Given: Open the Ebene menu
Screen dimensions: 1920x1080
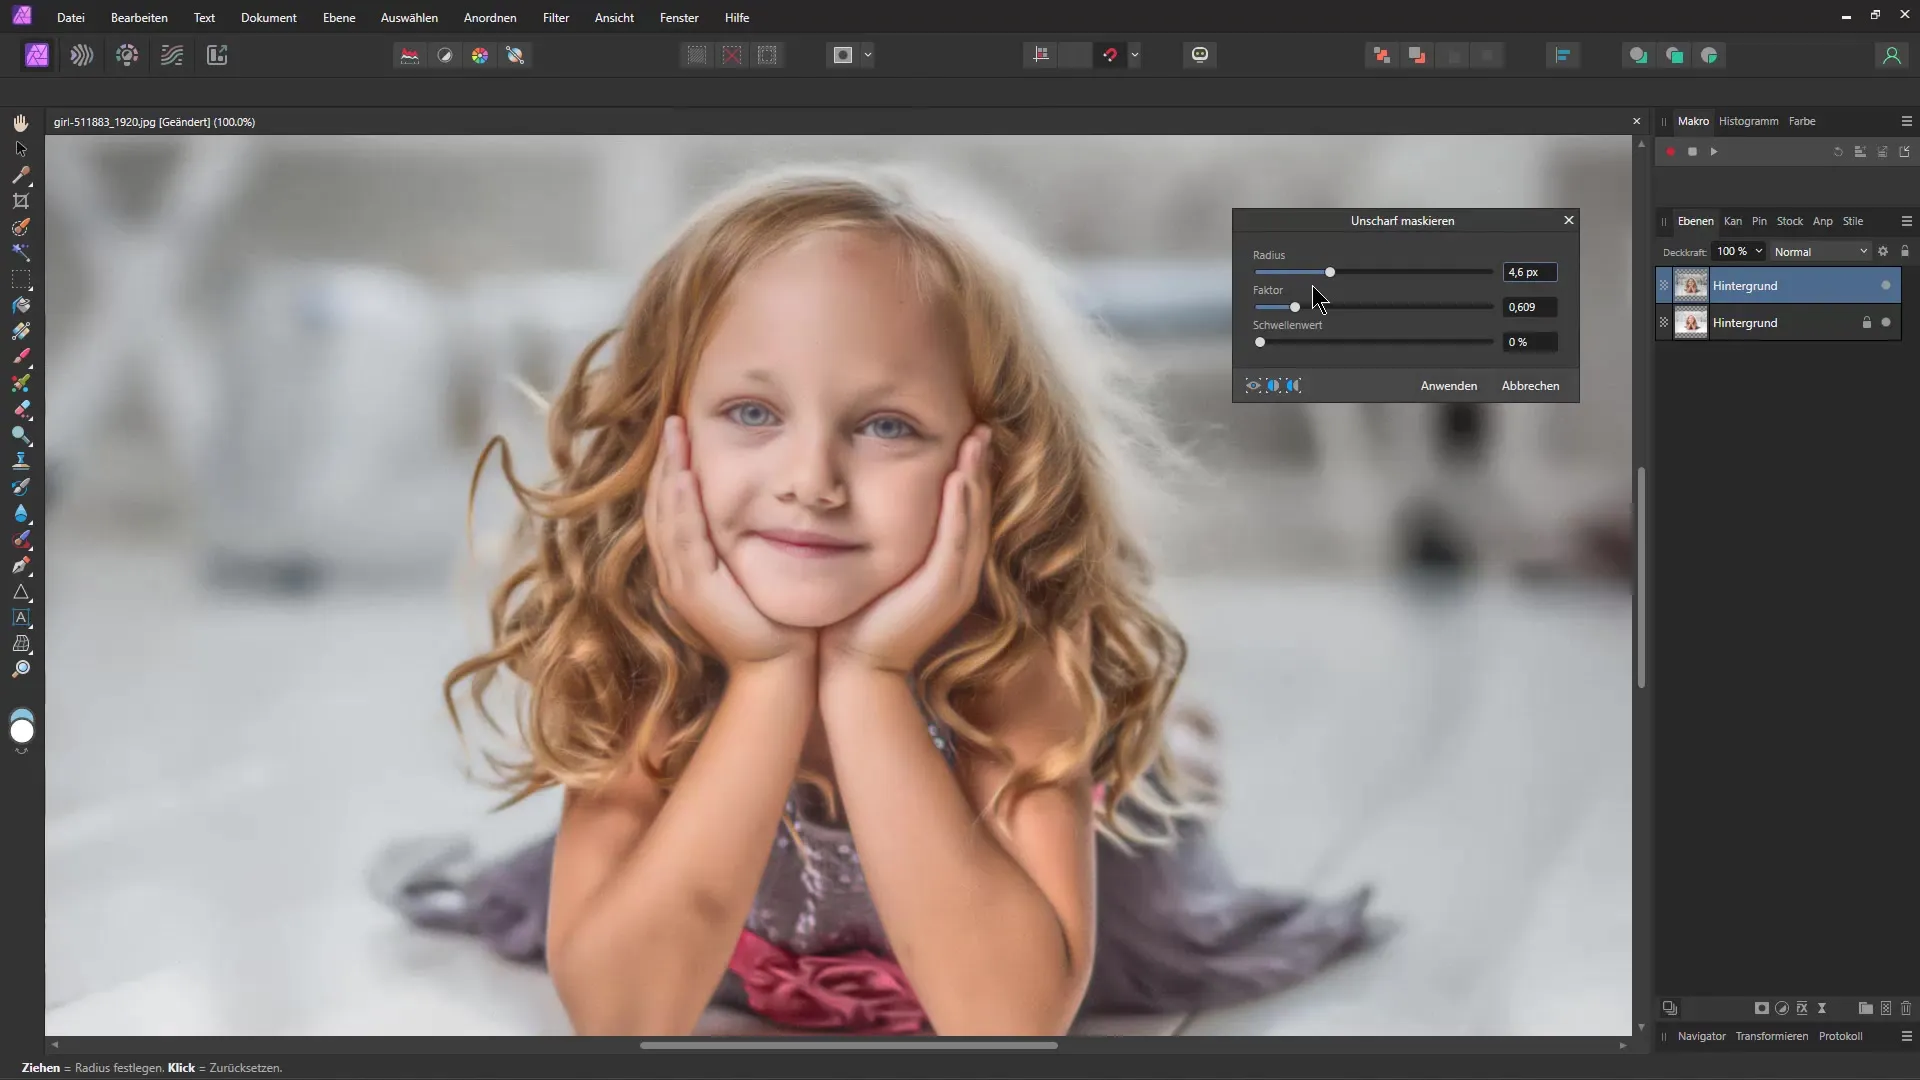Looking at the screenshot, I should point(339,18).
